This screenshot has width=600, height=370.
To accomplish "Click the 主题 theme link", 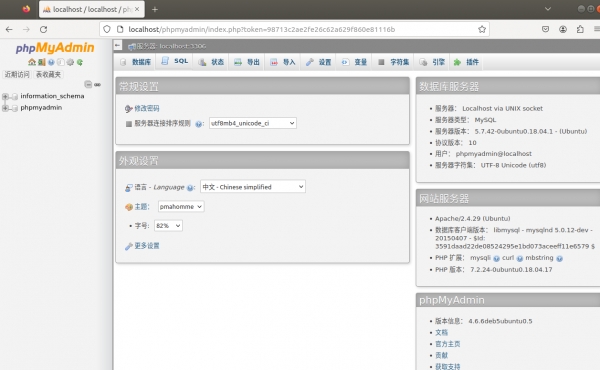I will pyautogui.click(x=140, y=207).
